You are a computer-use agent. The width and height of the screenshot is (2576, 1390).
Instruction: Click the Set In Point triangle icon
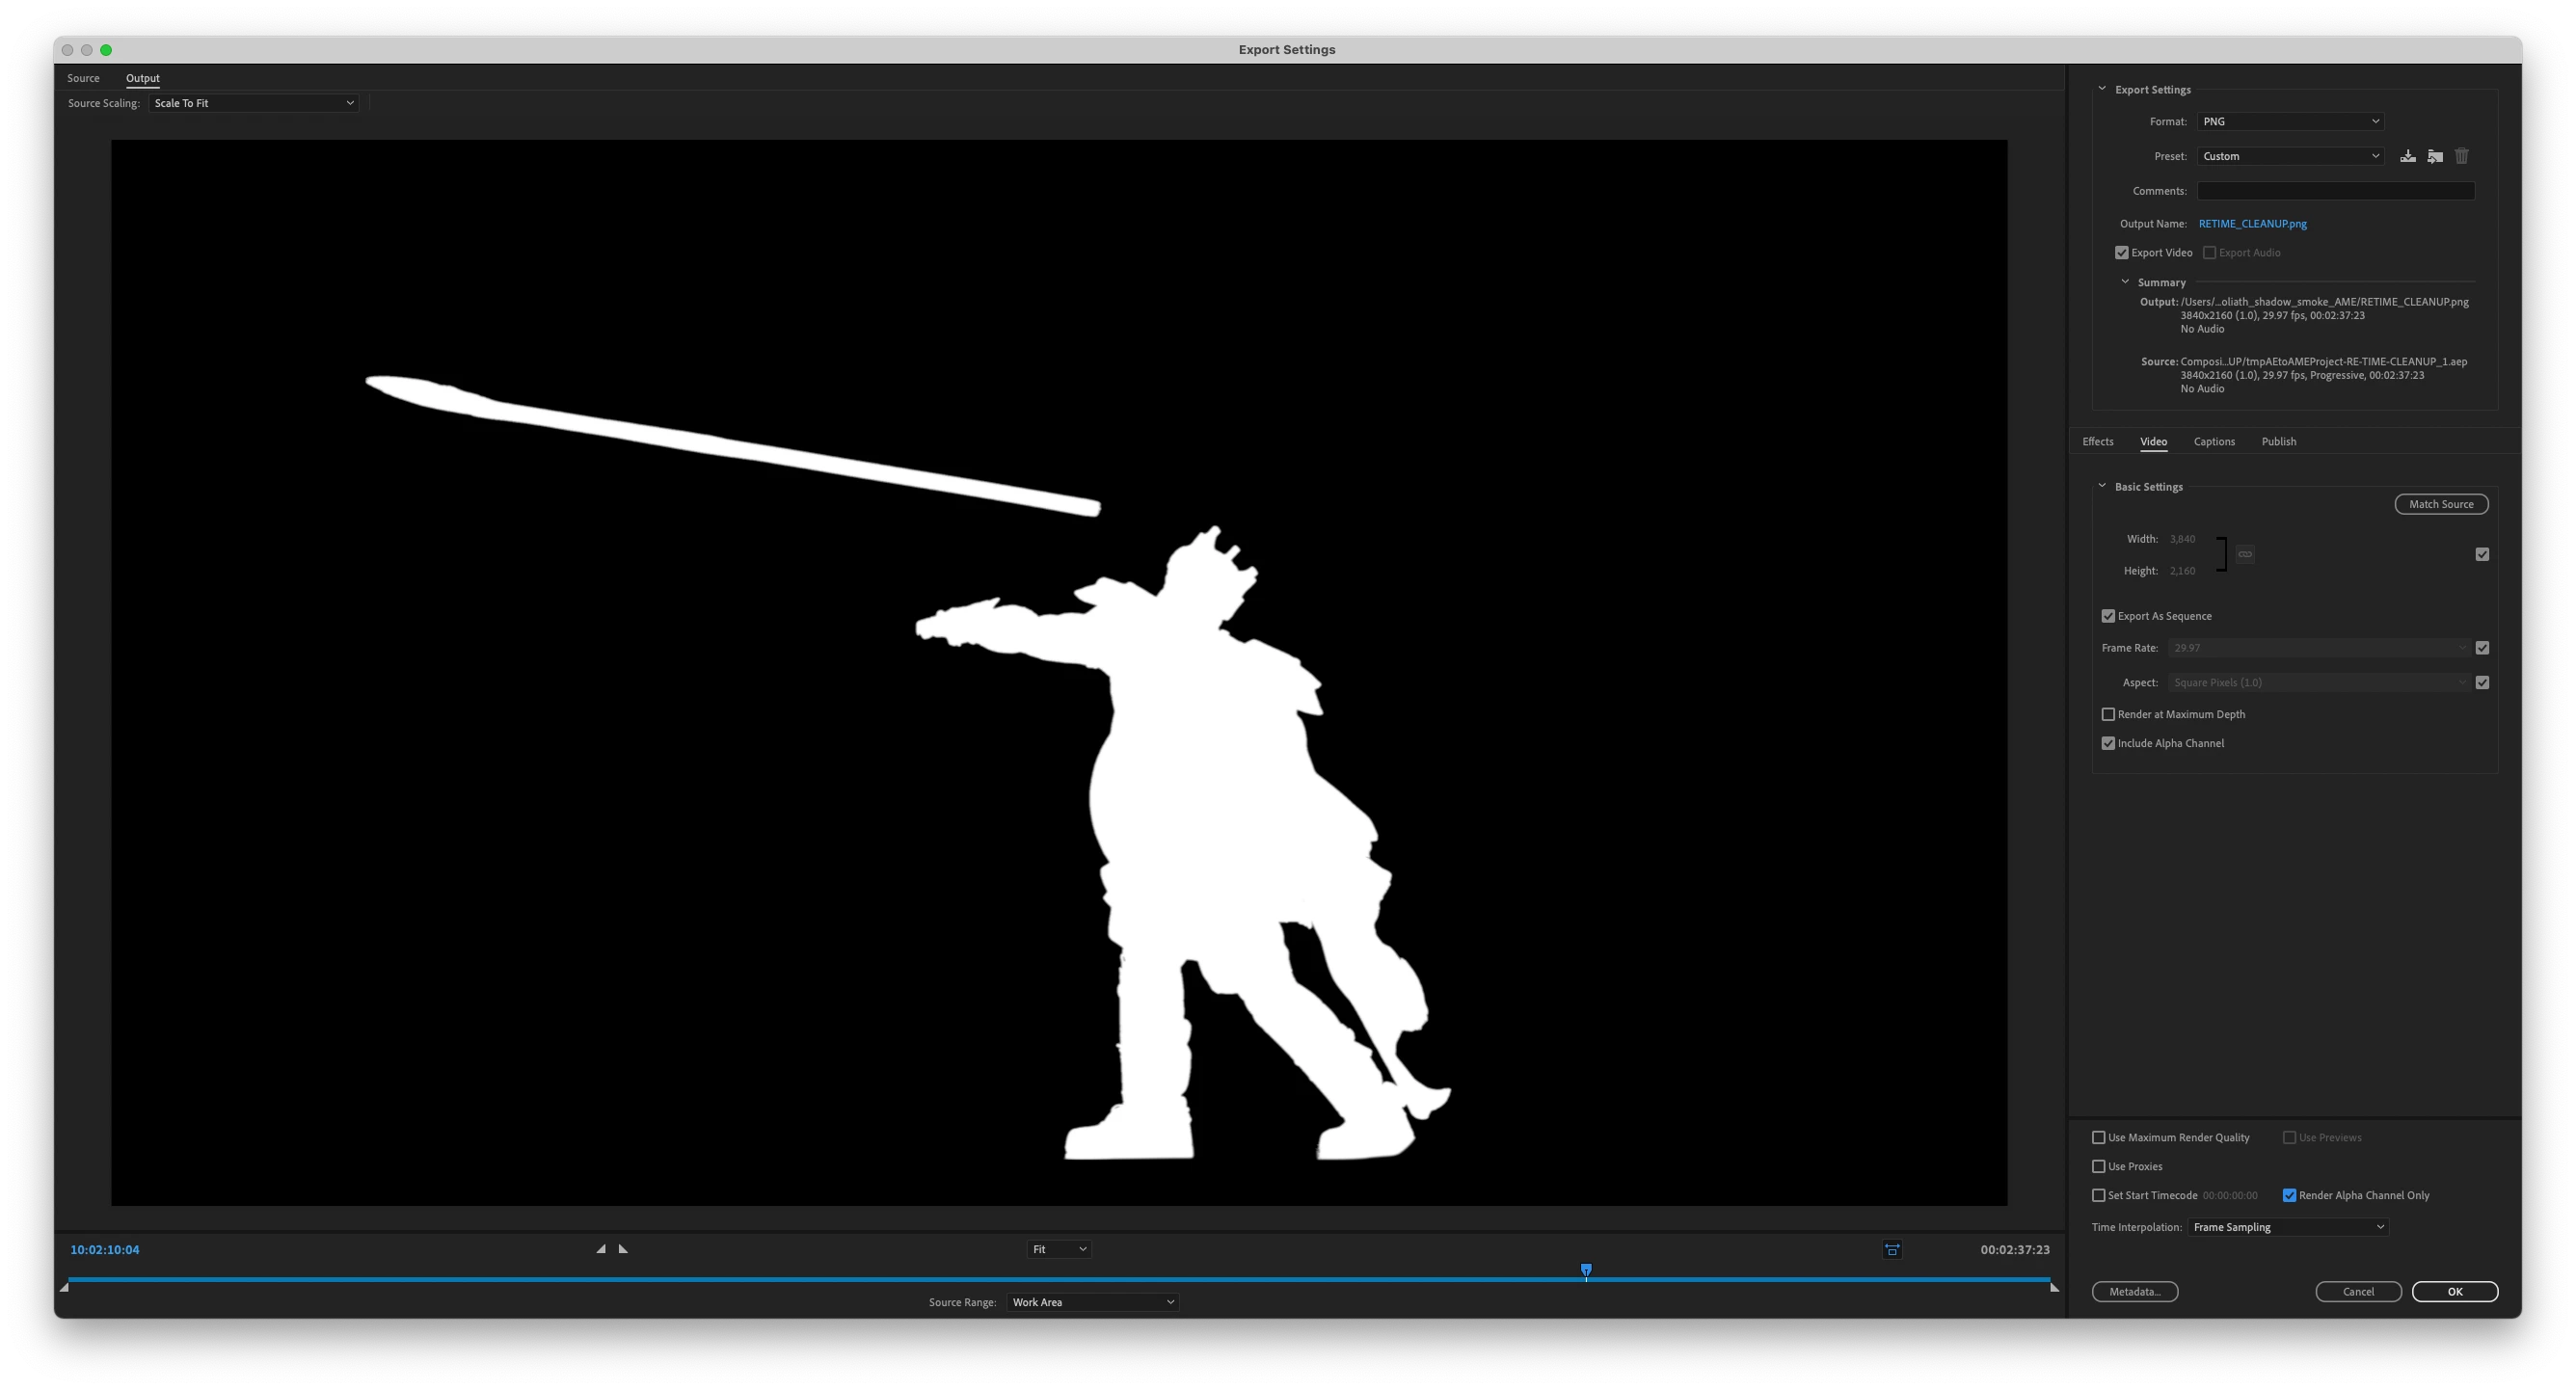click(x=601, y=1249)
